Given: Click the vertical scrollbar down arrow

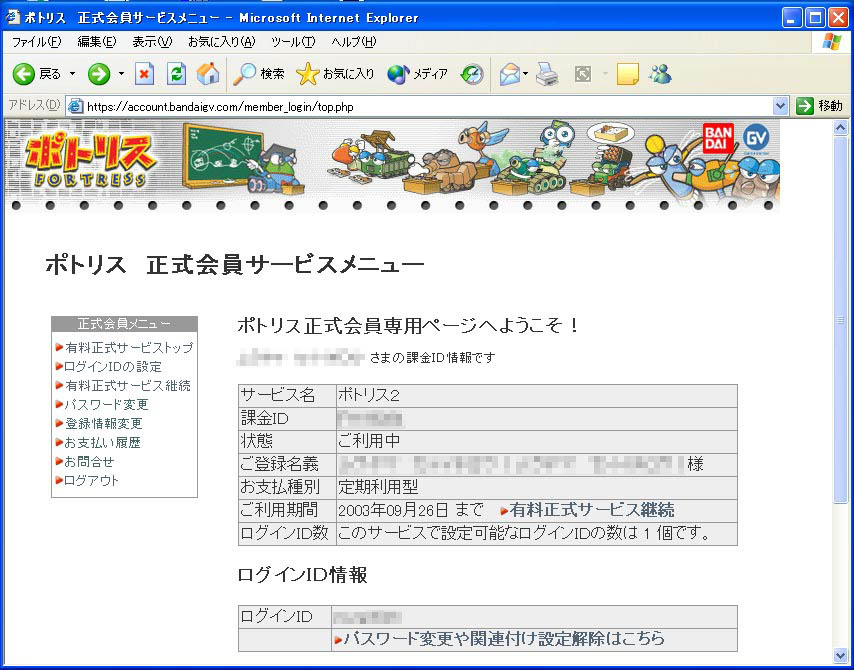Looking at the screenshot, I should [841, 655].
